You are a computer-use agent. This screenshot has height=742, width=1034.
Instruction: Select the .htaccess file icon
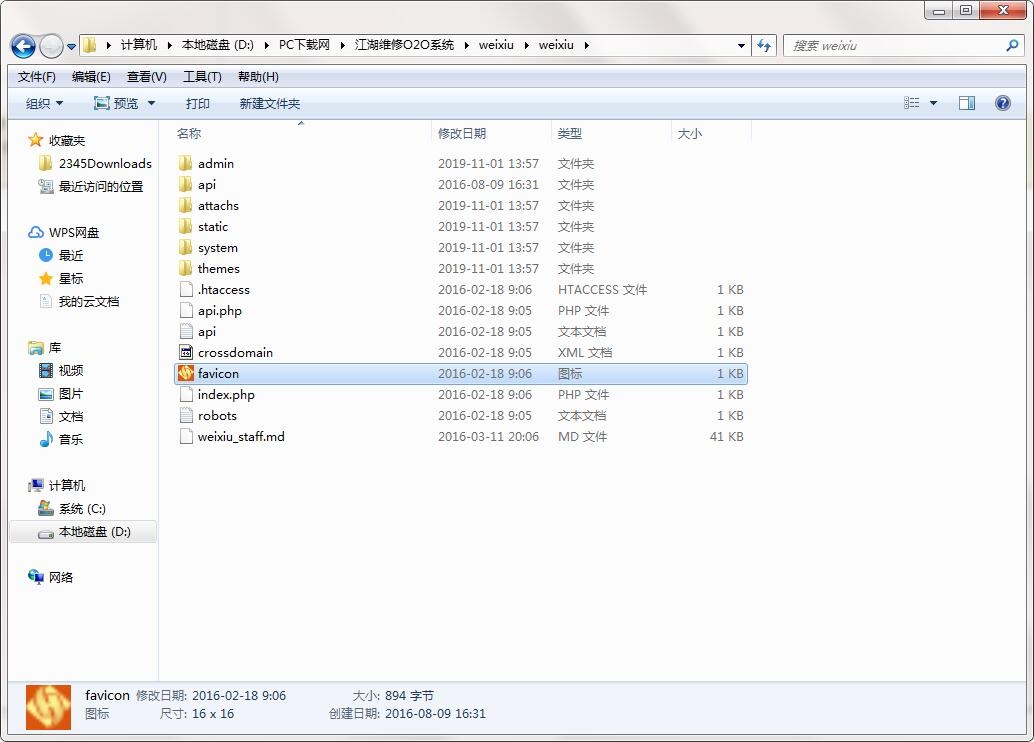(x=186, y=289)
